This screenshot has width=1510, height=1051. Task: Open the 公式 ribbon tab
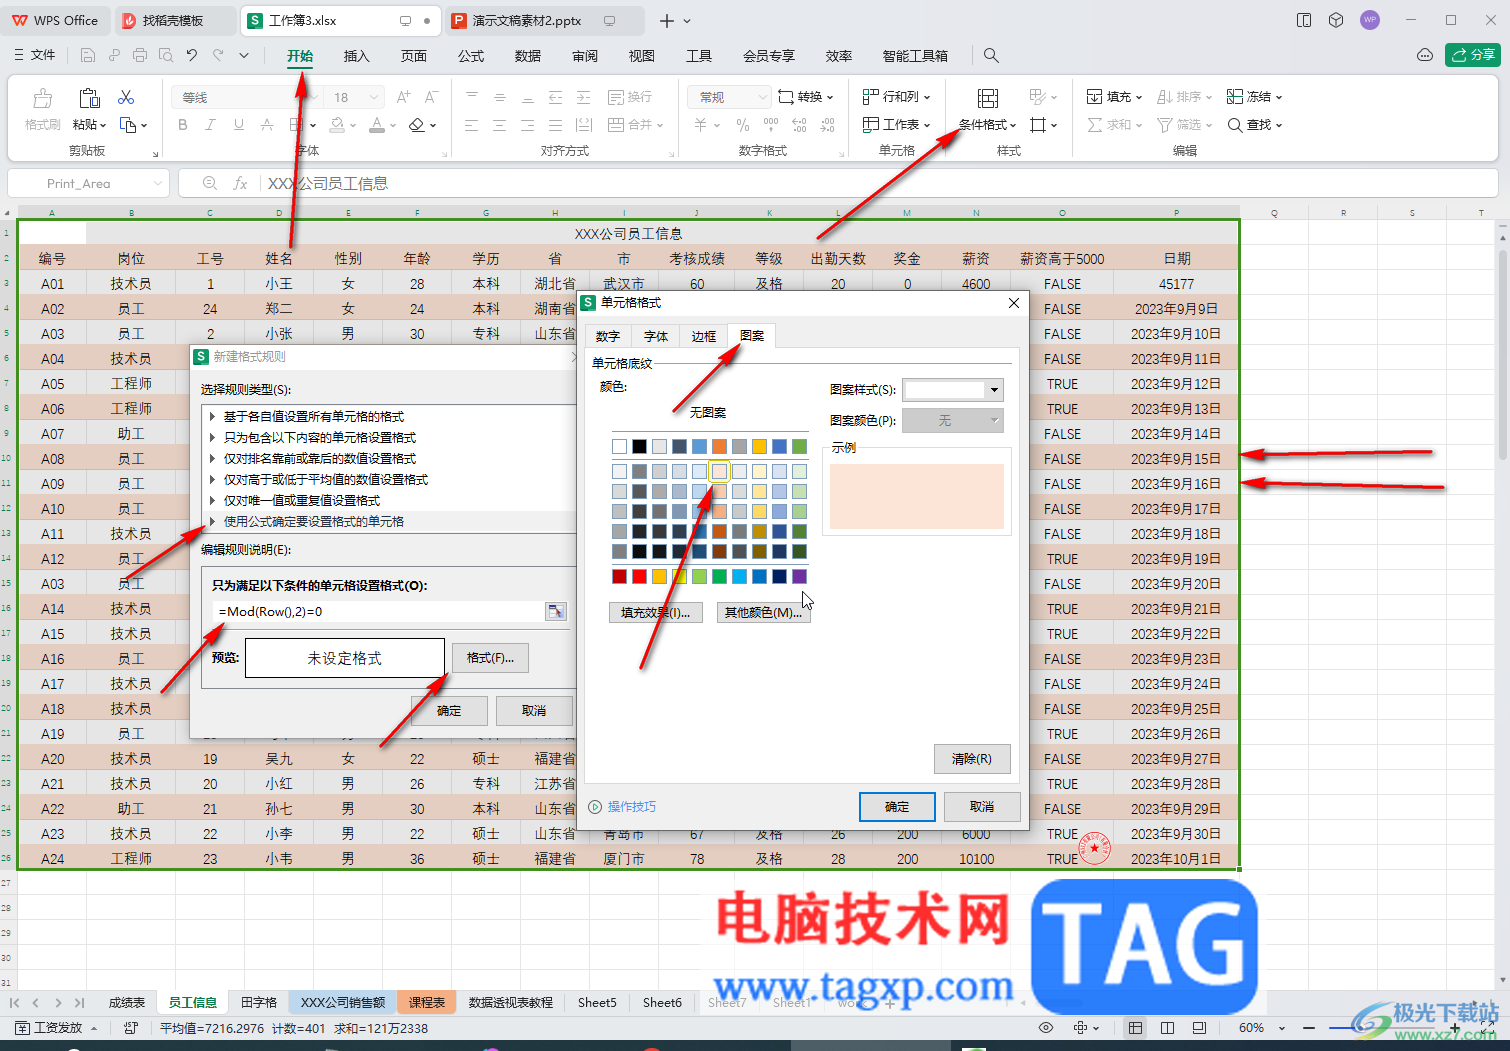tap(471, 56)
